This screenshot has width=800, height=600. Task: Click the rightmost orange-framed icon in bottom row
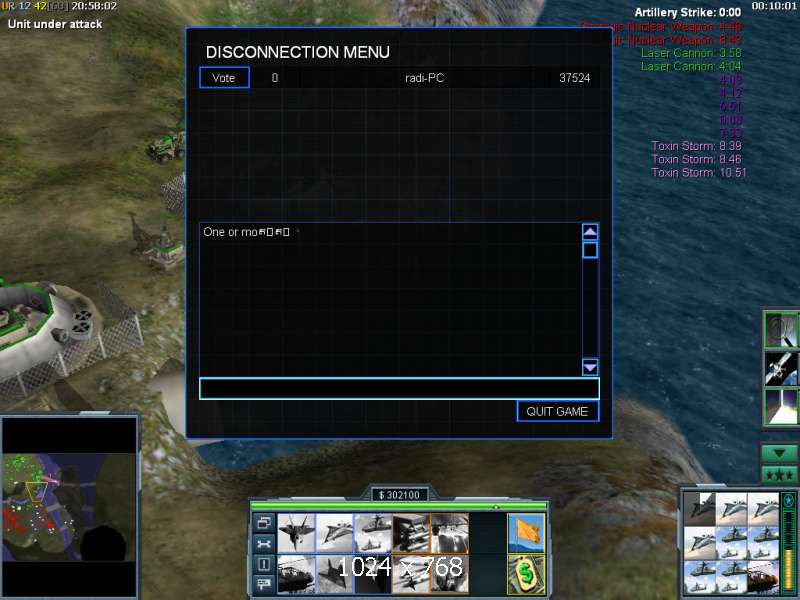[x=449, y=574]
